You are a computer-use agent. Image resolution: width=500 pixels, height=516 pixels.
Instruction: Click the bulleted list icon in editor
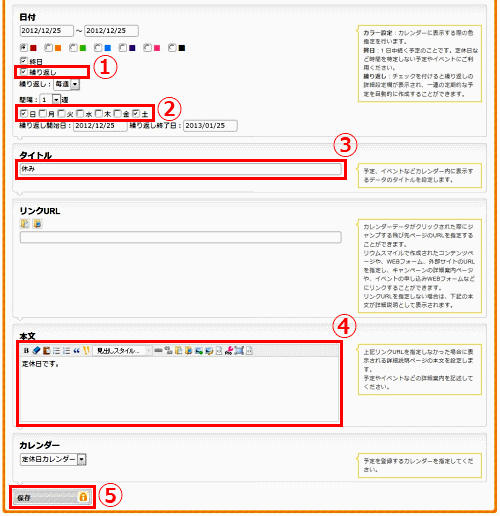coord(56,350)
